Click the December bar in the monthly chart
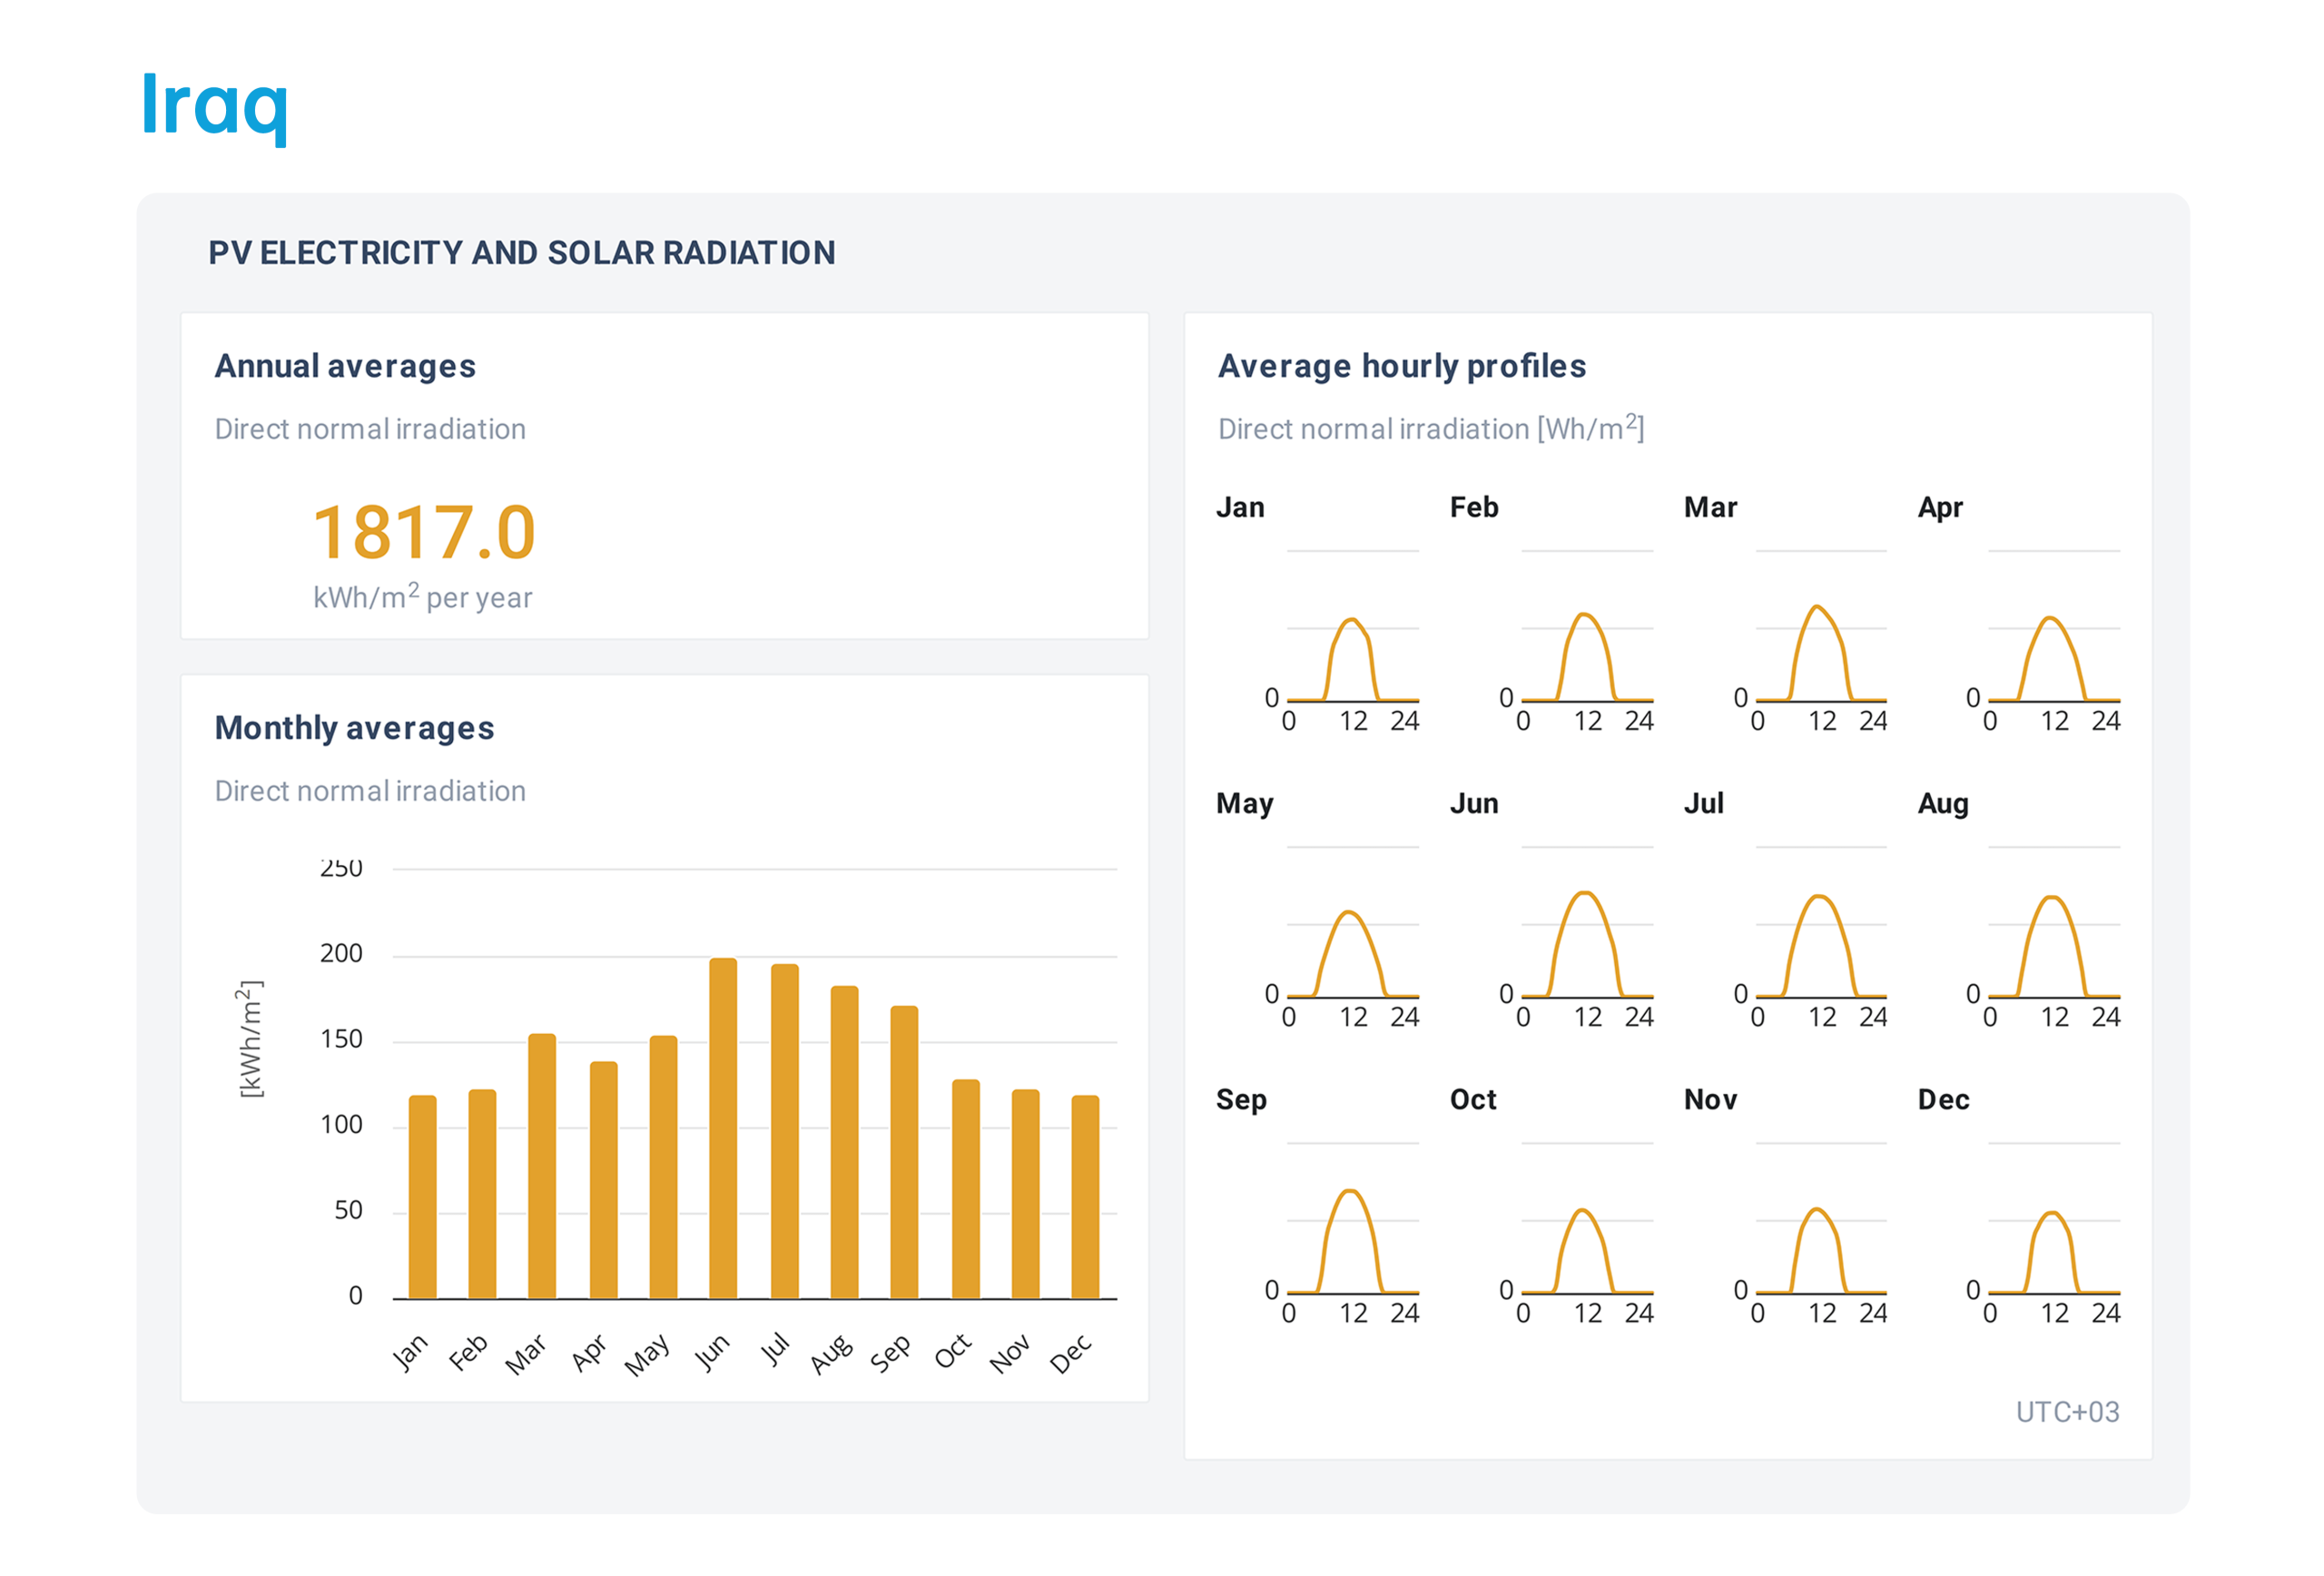The image size is (2324, 1576). 1085,1197
